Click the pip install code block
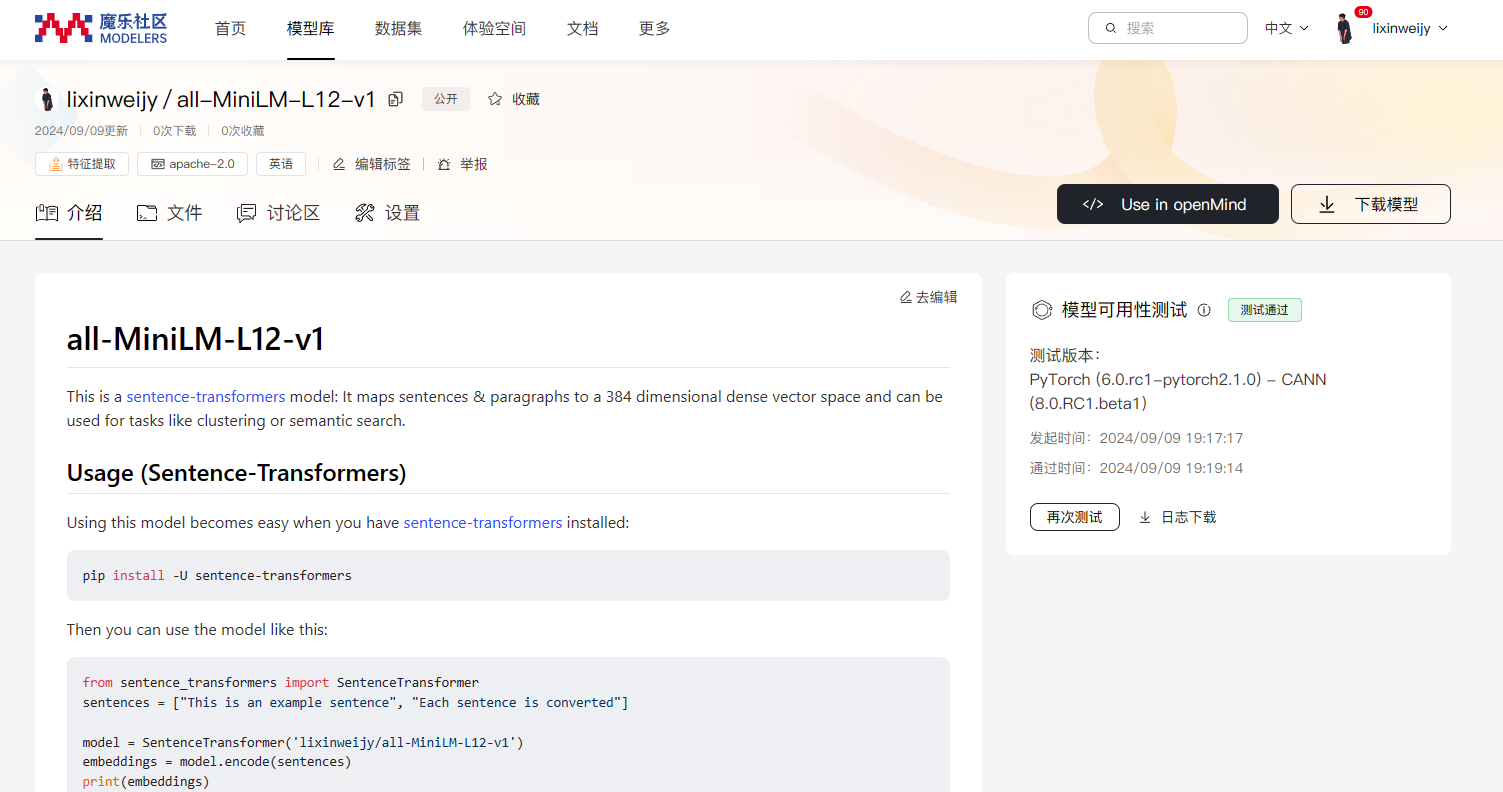 (508, 575)
